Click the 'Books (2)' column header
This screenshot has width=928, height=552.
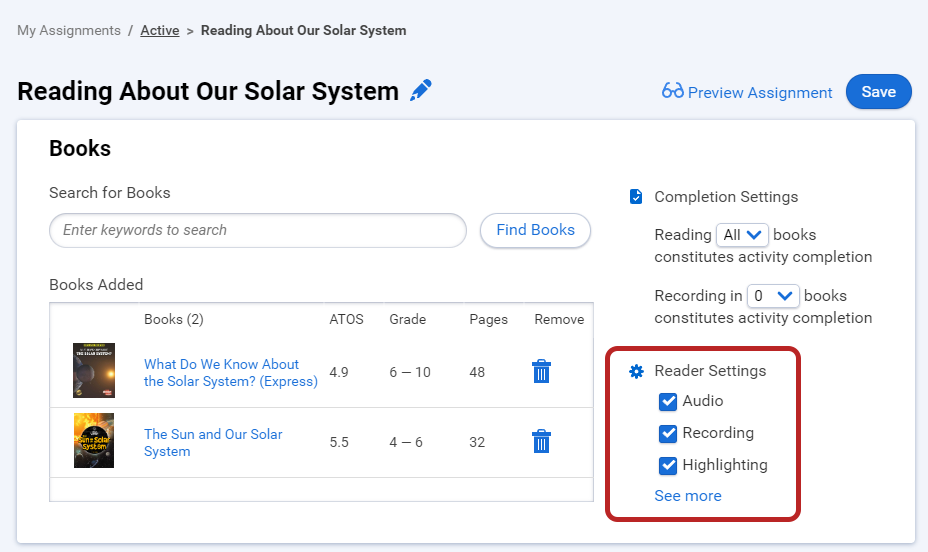click(x=174, y=319)
